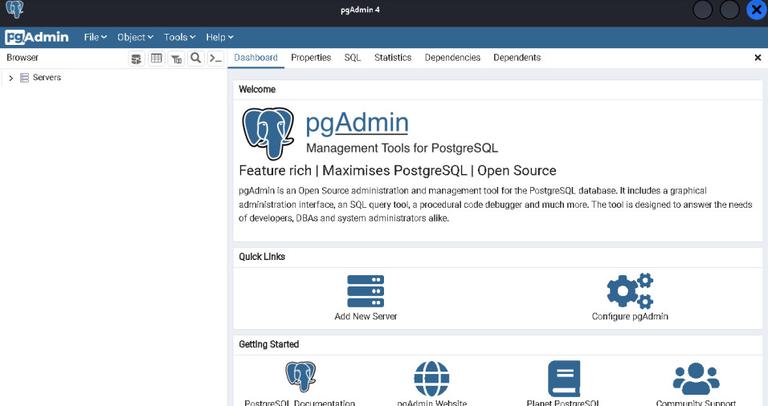Image resolution: width=768 pixels, height=406 pixels.
Task: Open the Search Objects magnifier icon
Action: [195, 58]
